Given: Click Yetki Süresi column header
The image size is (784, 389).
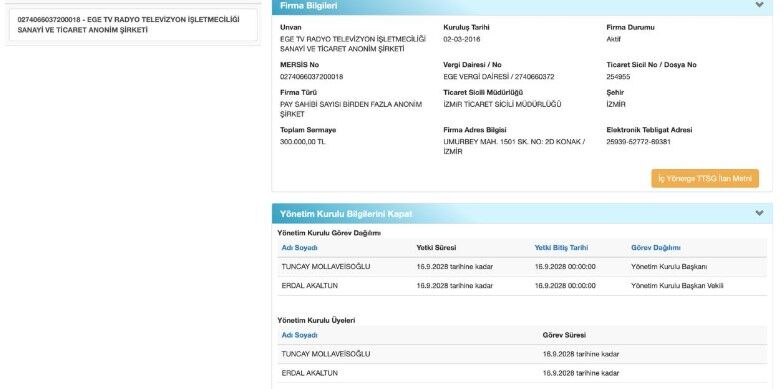Looking at the screenshot, I should click(436, 248).
